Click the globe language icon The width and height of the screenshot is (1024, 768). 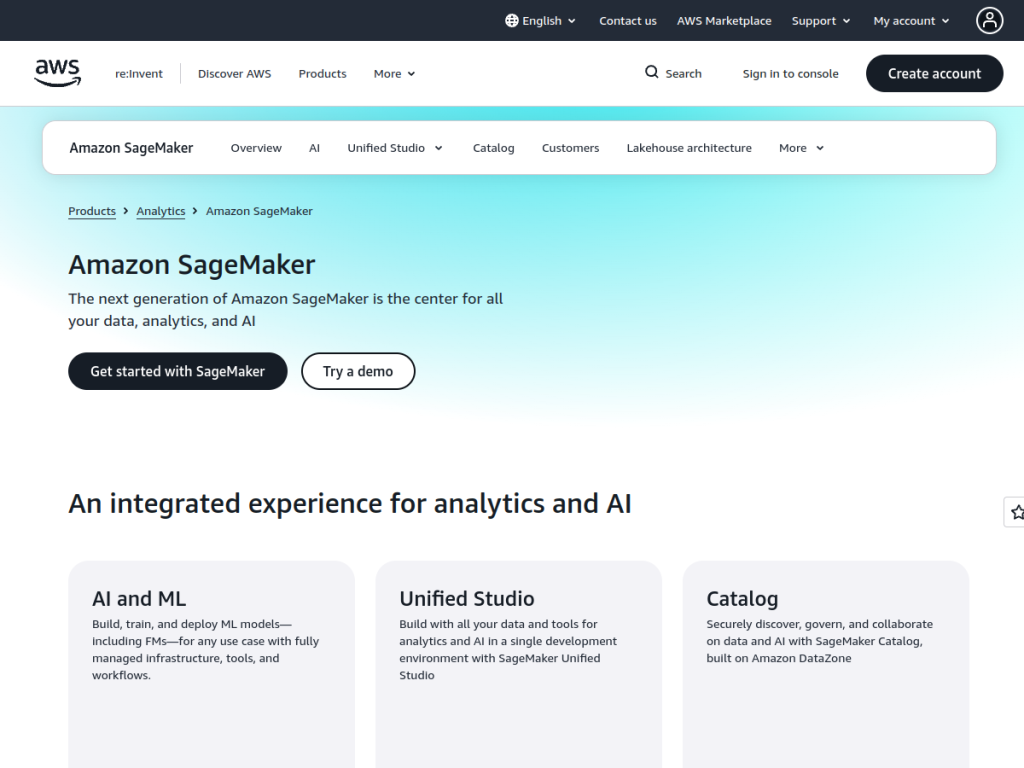coord(511,21)
